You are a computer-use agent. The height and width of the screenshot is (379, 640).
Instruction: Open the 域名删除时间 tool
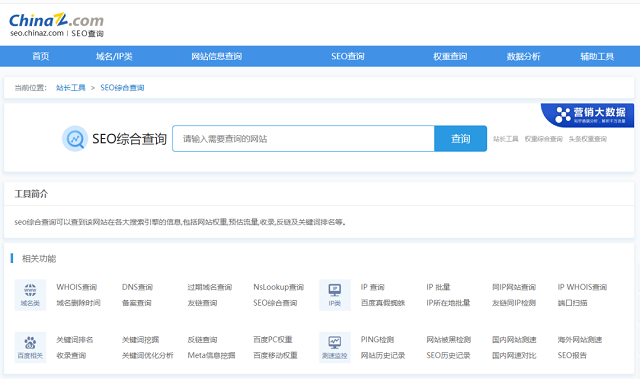[78, 303]
